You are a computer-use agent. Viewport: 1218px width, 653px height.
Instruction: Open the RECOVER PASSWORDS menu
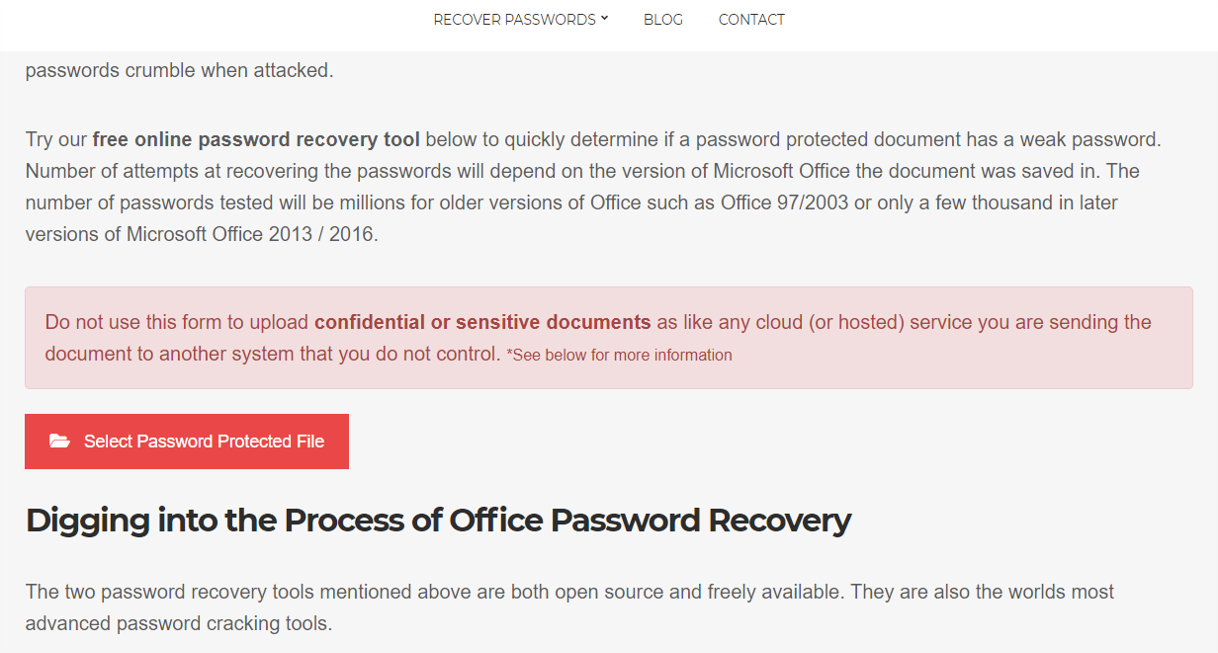(x=520, y=20)
